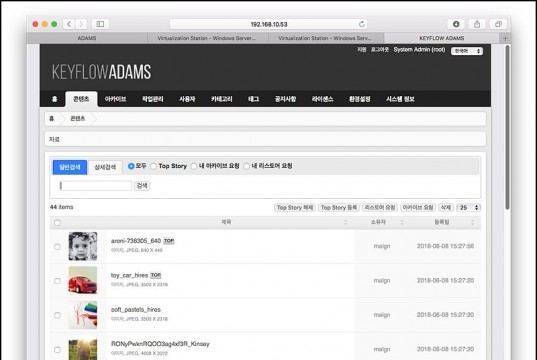This screenshot has height=360, width=537.
Task: Select the Top Story radio button
Action: (153, 166)
